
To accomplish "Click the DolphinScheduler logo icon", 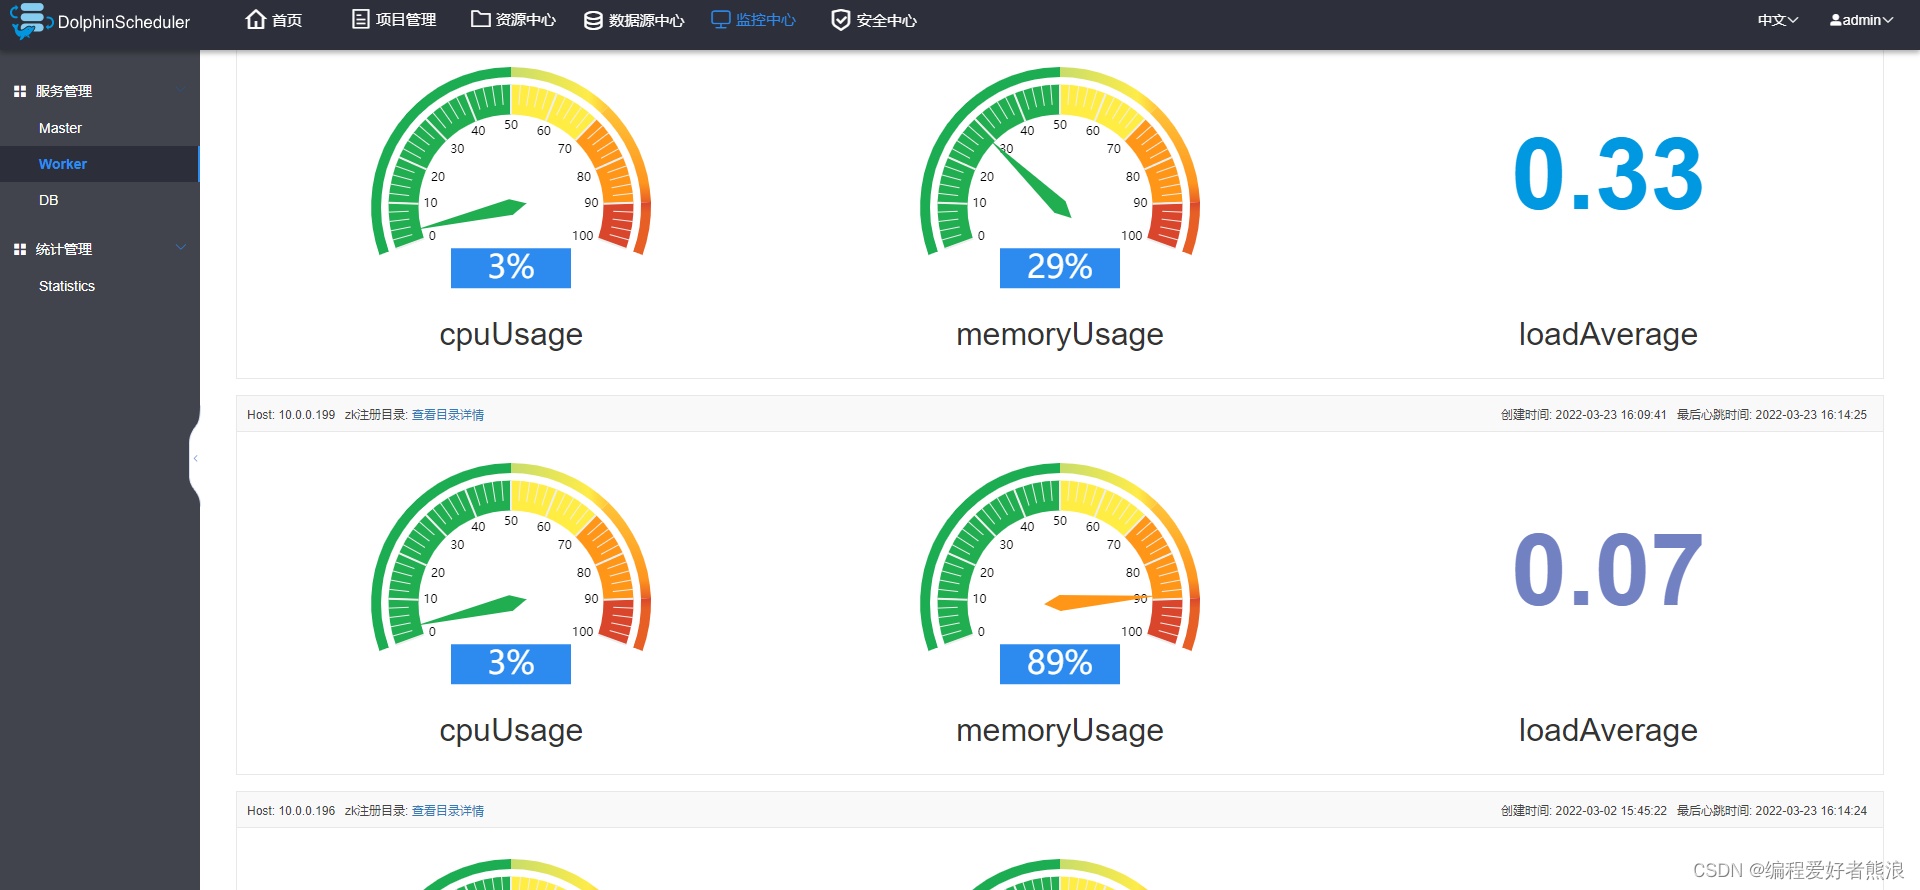I will click(30, 21).
